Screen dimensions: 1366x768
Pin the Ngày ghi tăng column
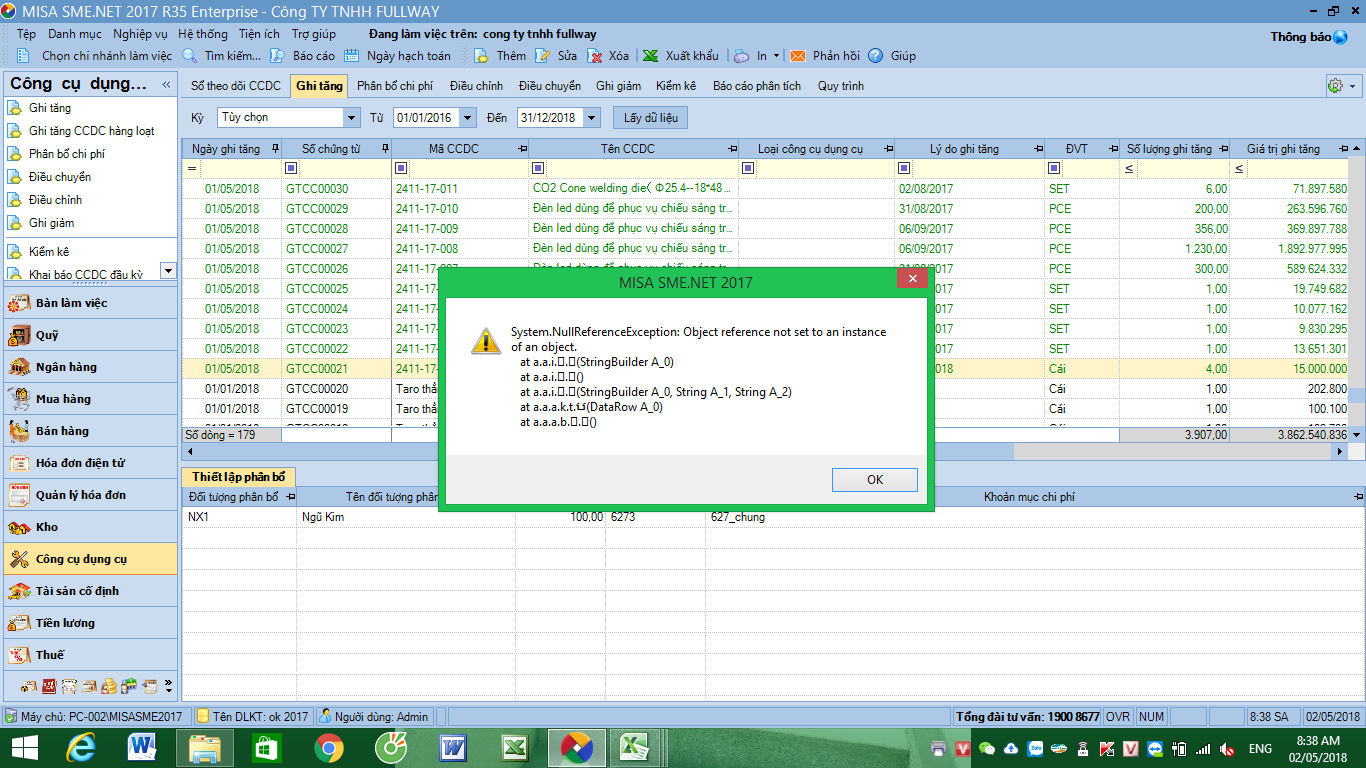click(x=275, y=149)
